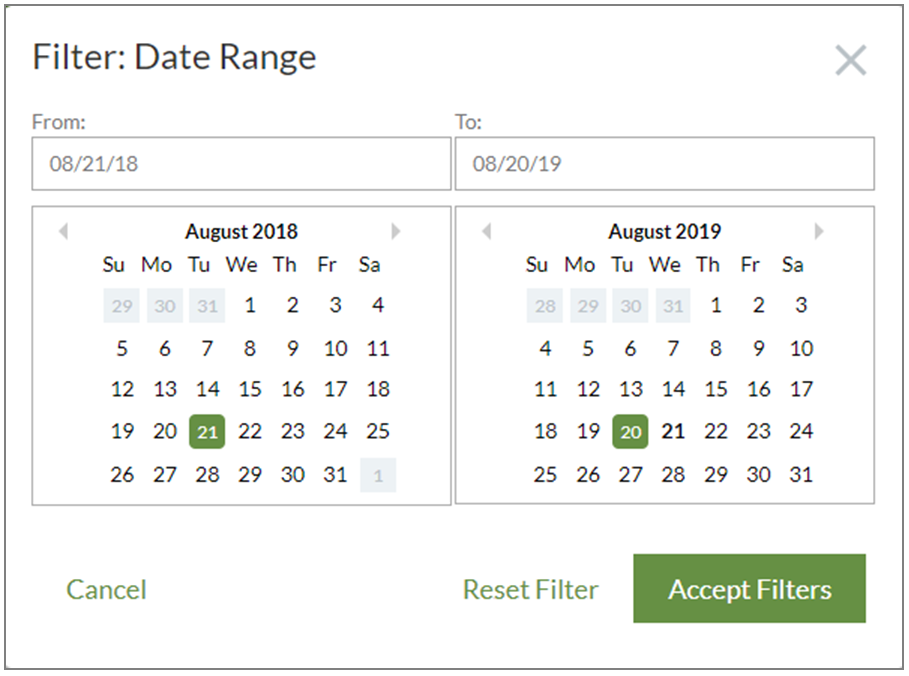Select August 15 in the 2018 calendar
This screenshot has height=676, width=909.
pyautogui.click(x=250, y=389)
